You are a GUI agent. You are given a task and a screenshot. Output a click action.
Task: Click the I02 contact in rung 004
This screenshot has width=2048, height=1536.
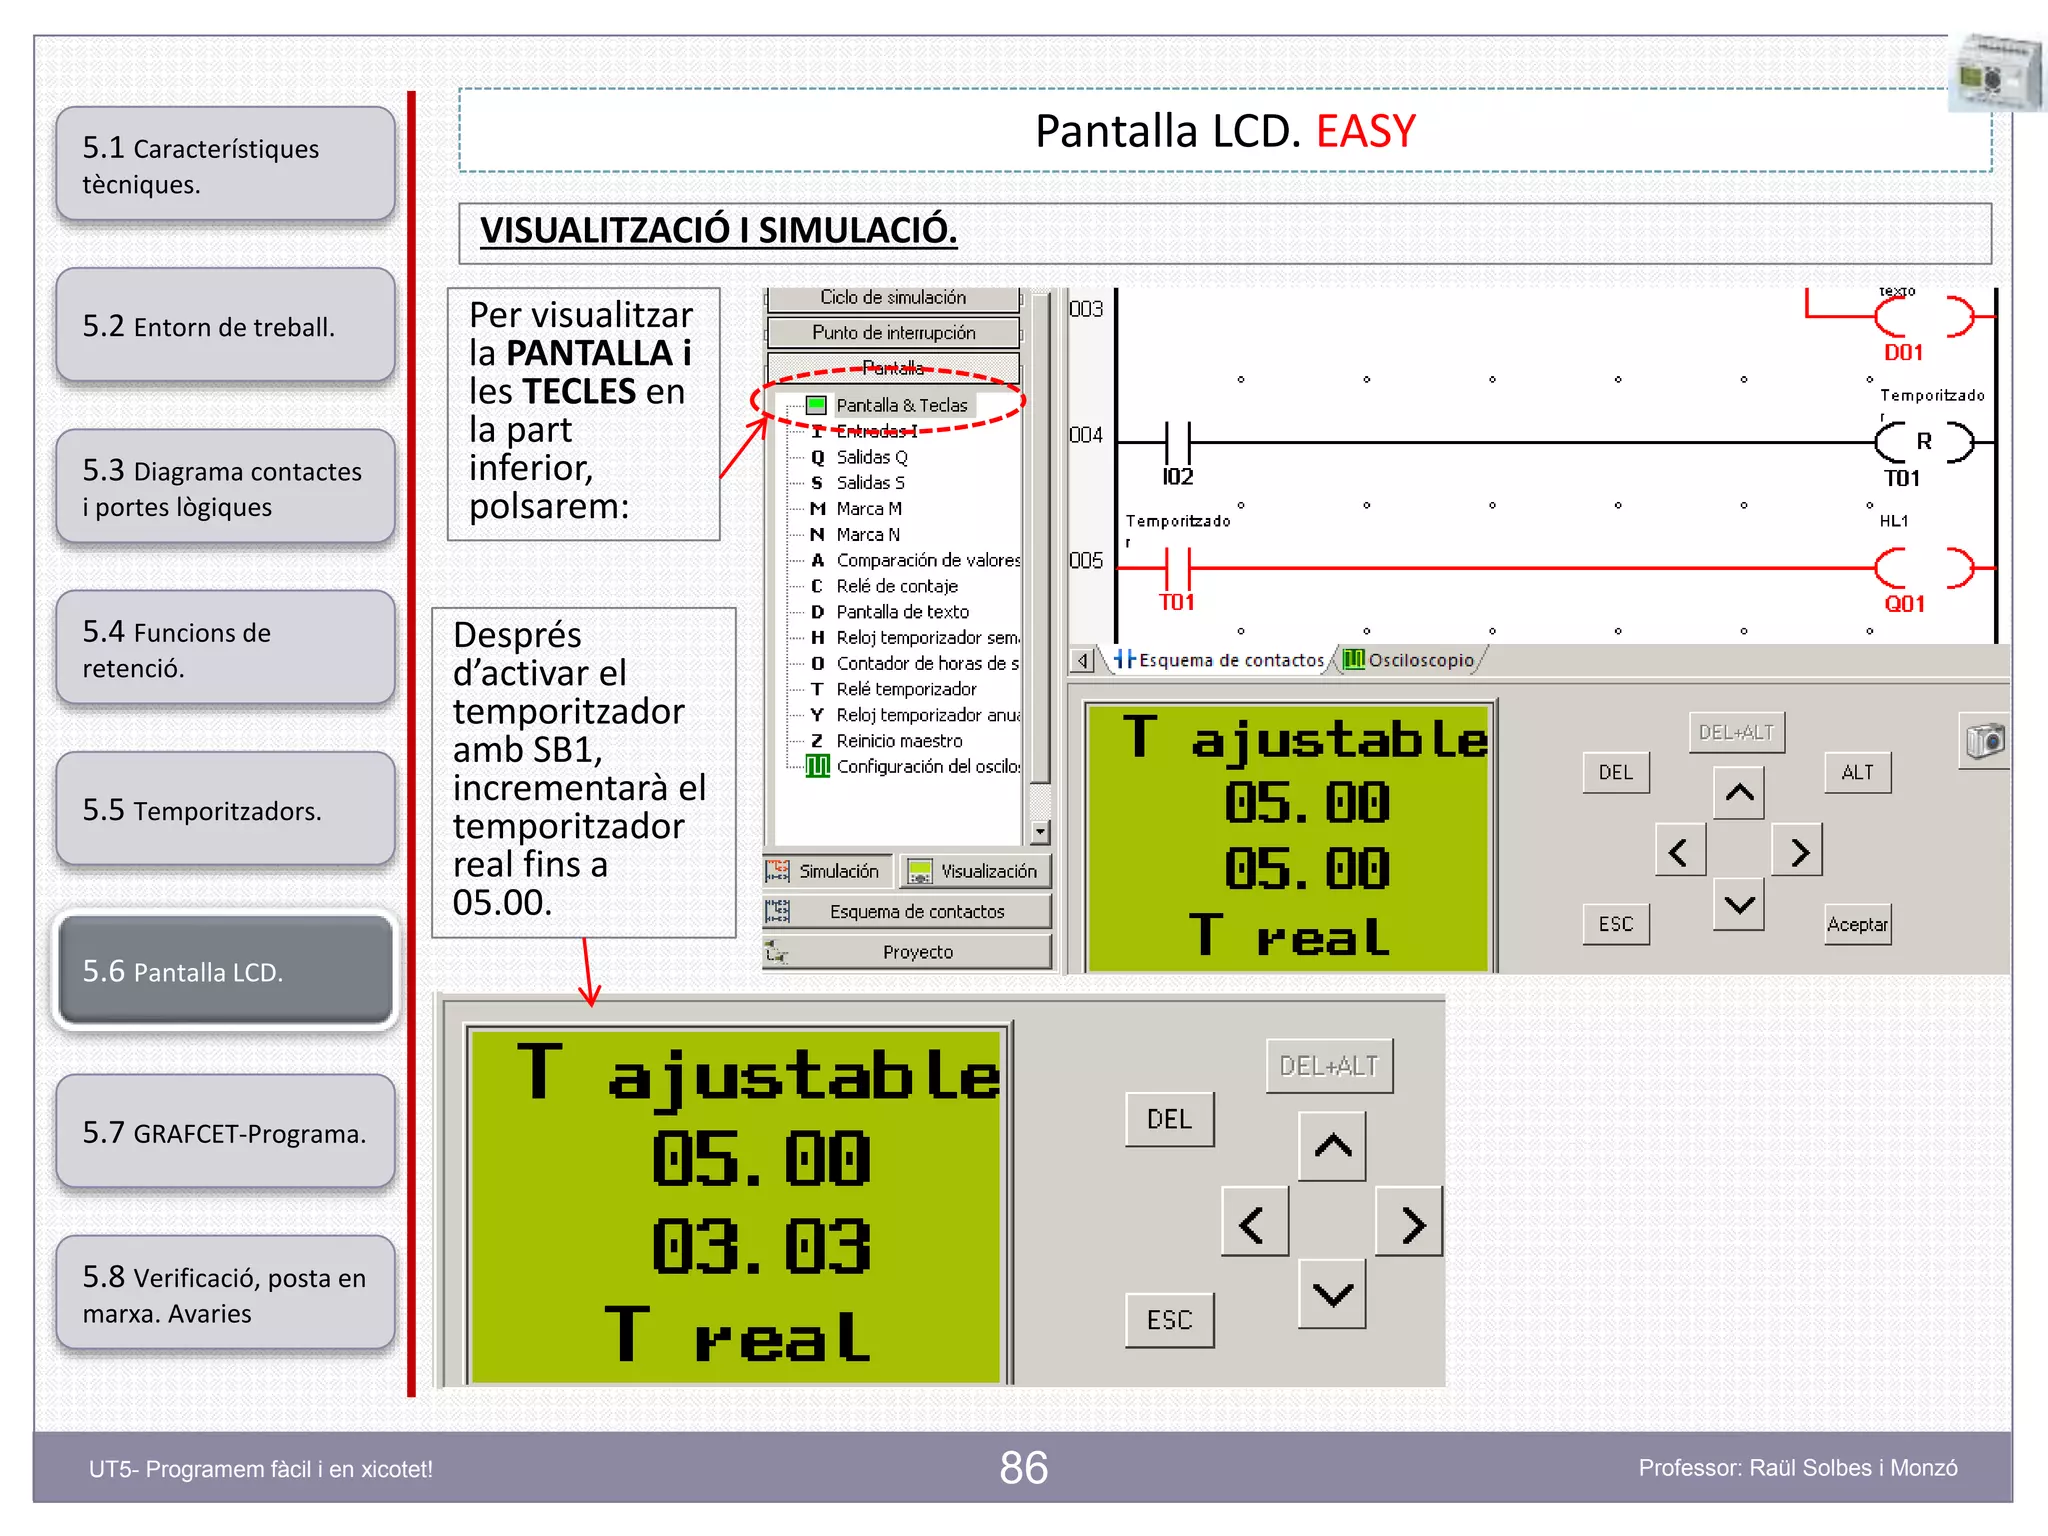pyautogui.click(x=1178, y=441)
